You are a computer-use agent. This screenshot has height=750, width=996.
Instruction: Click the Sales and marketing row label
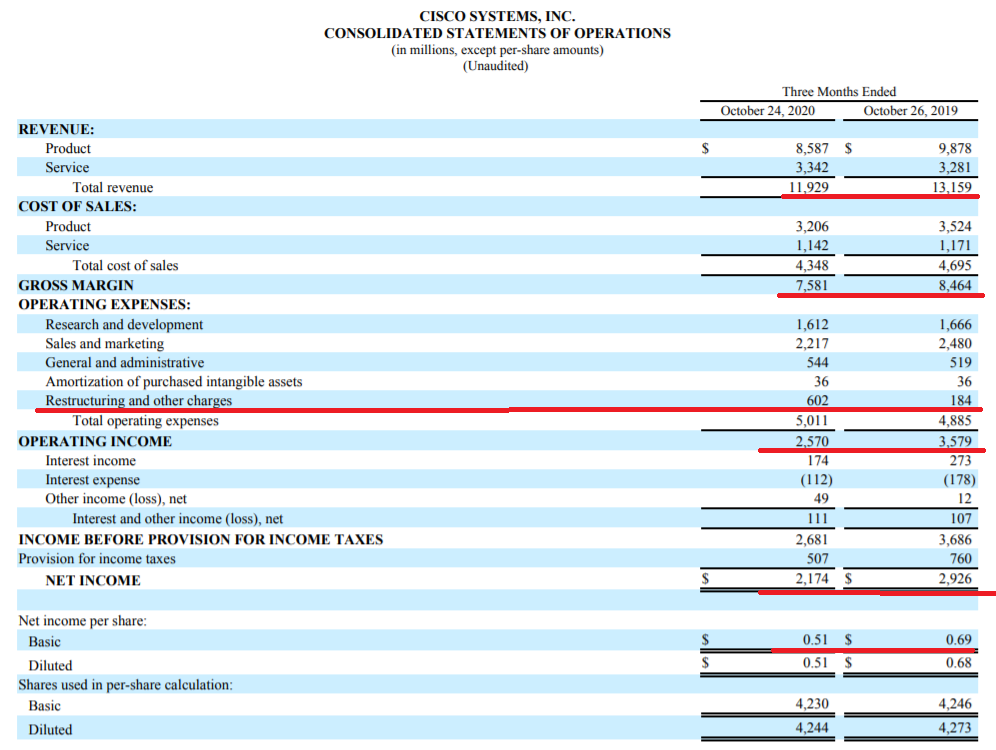(105, 343)
